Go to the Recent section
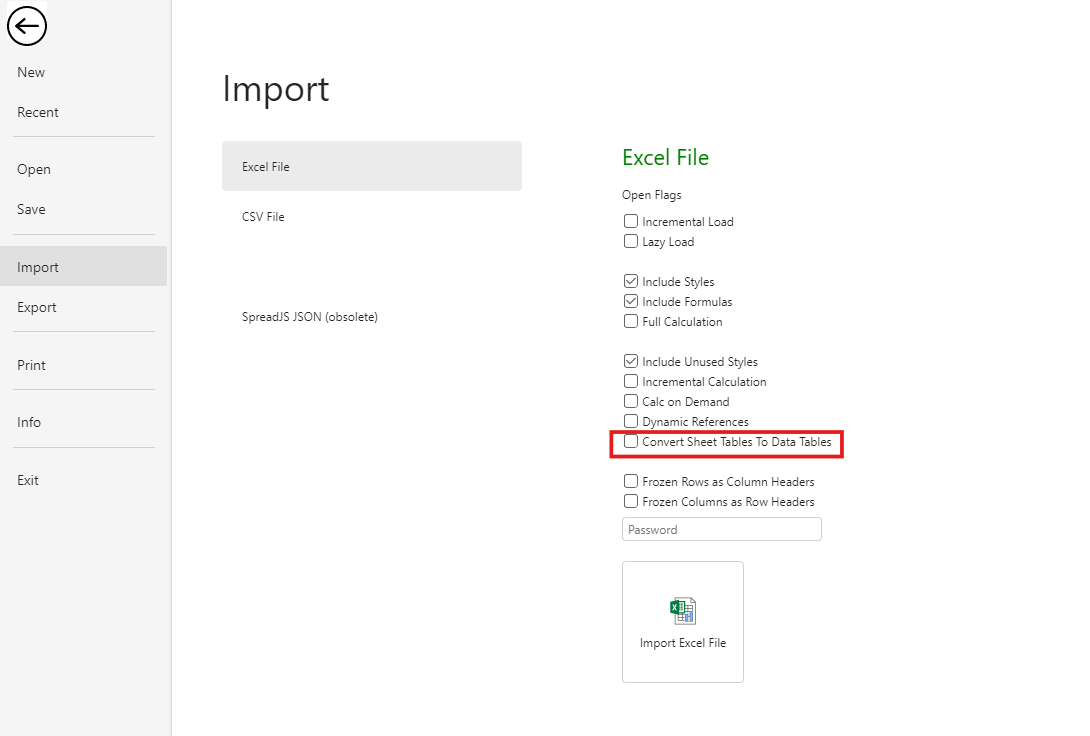This screenshot has width=1090, height=736. pyautogui.click(x=38, y=113)
